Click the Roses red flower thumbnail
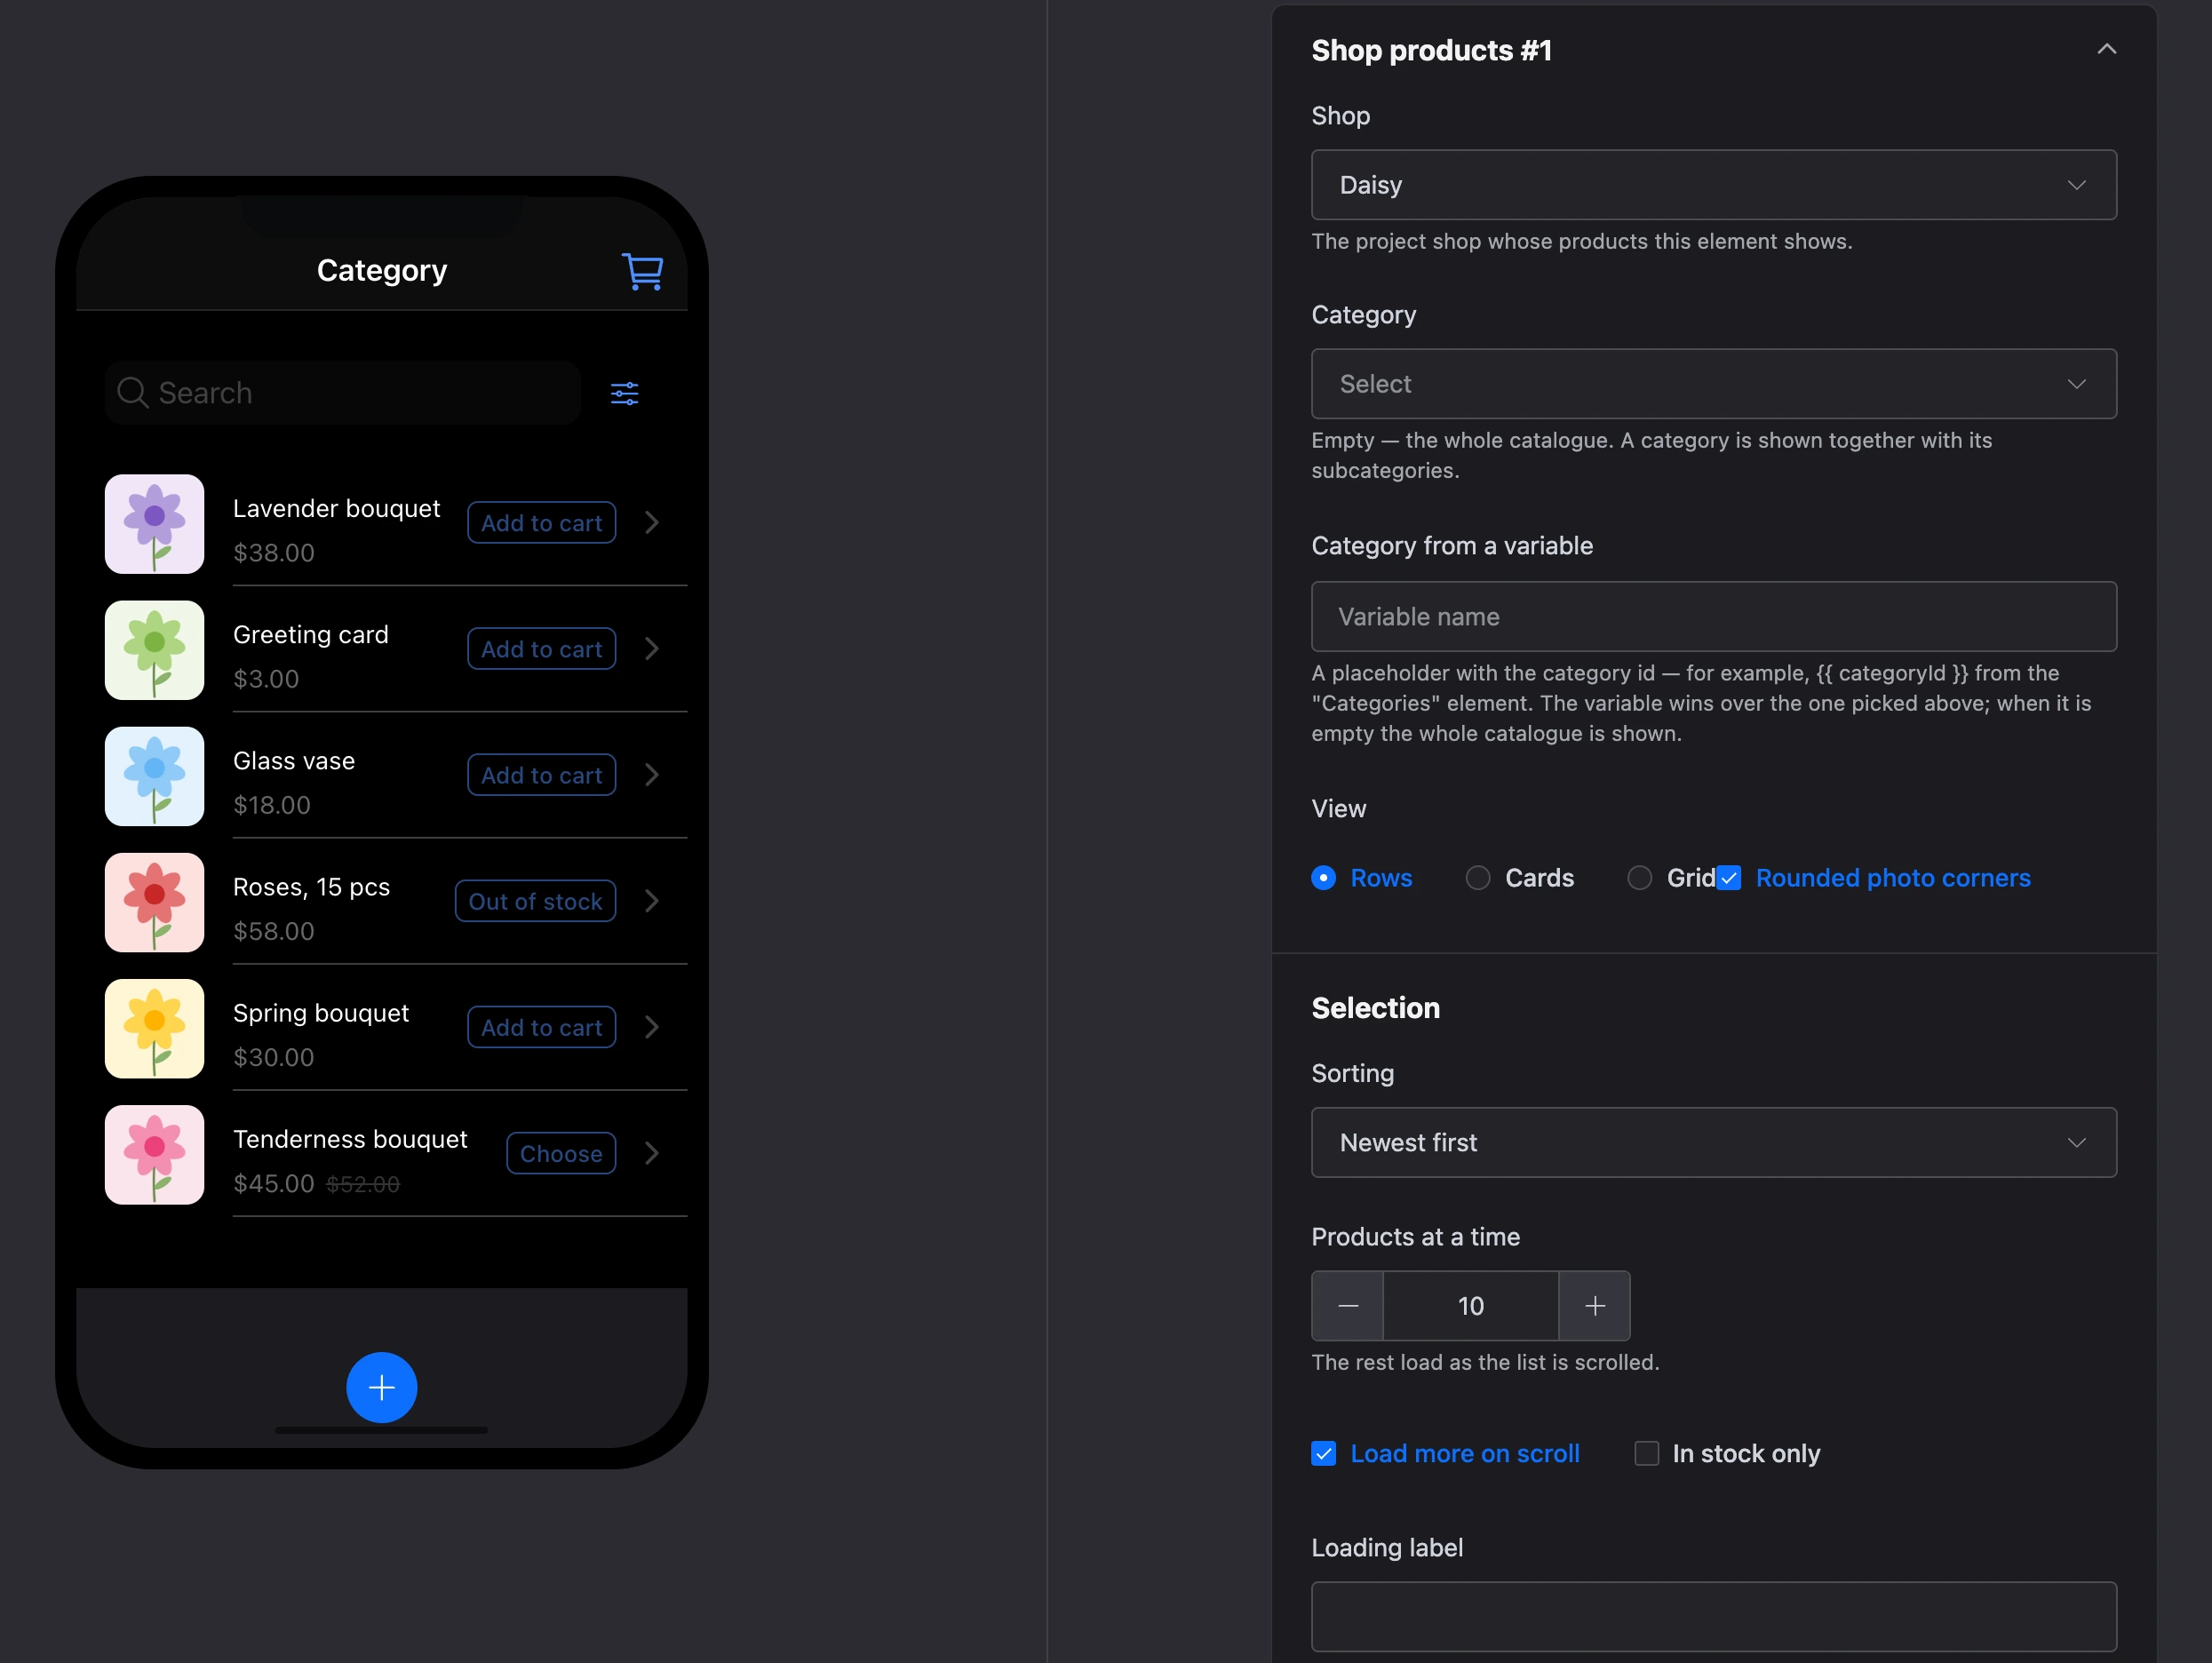This screenshot has height=1663, width=2212. tap(154, 901)
